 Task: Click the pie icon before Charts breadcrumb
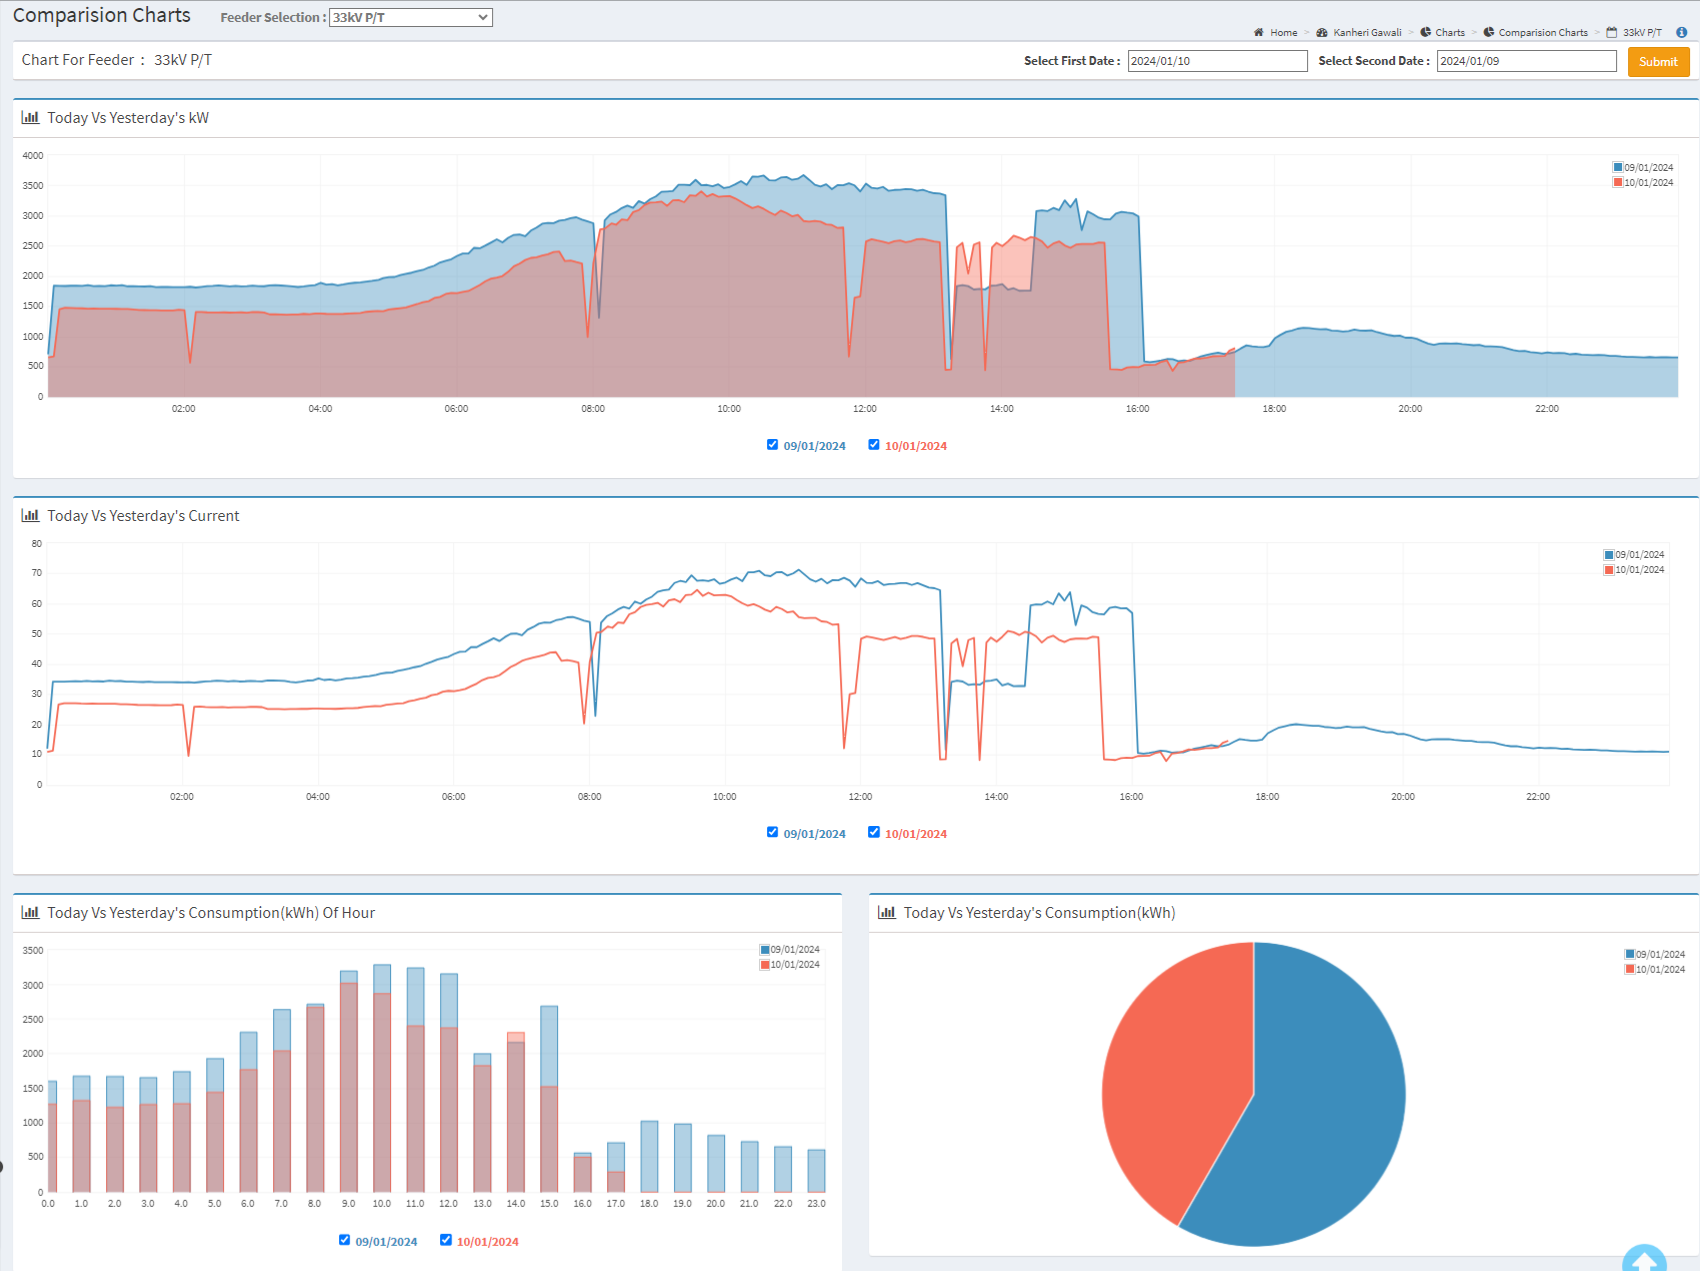(1426, 33)
